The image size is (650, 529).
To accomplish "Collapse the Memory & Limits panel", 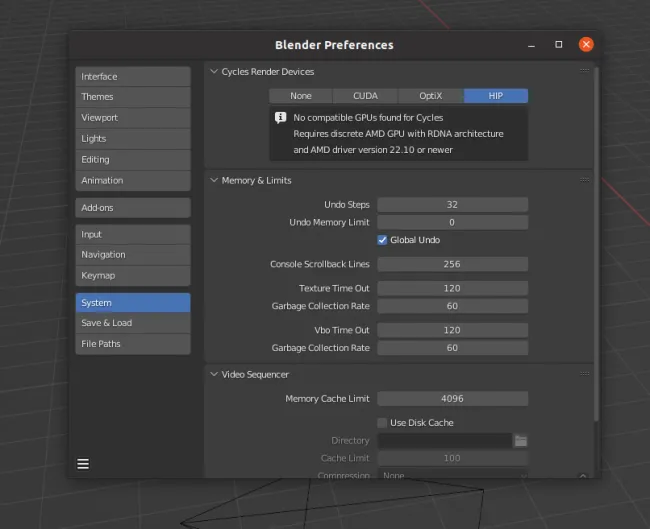I will 214,180.
